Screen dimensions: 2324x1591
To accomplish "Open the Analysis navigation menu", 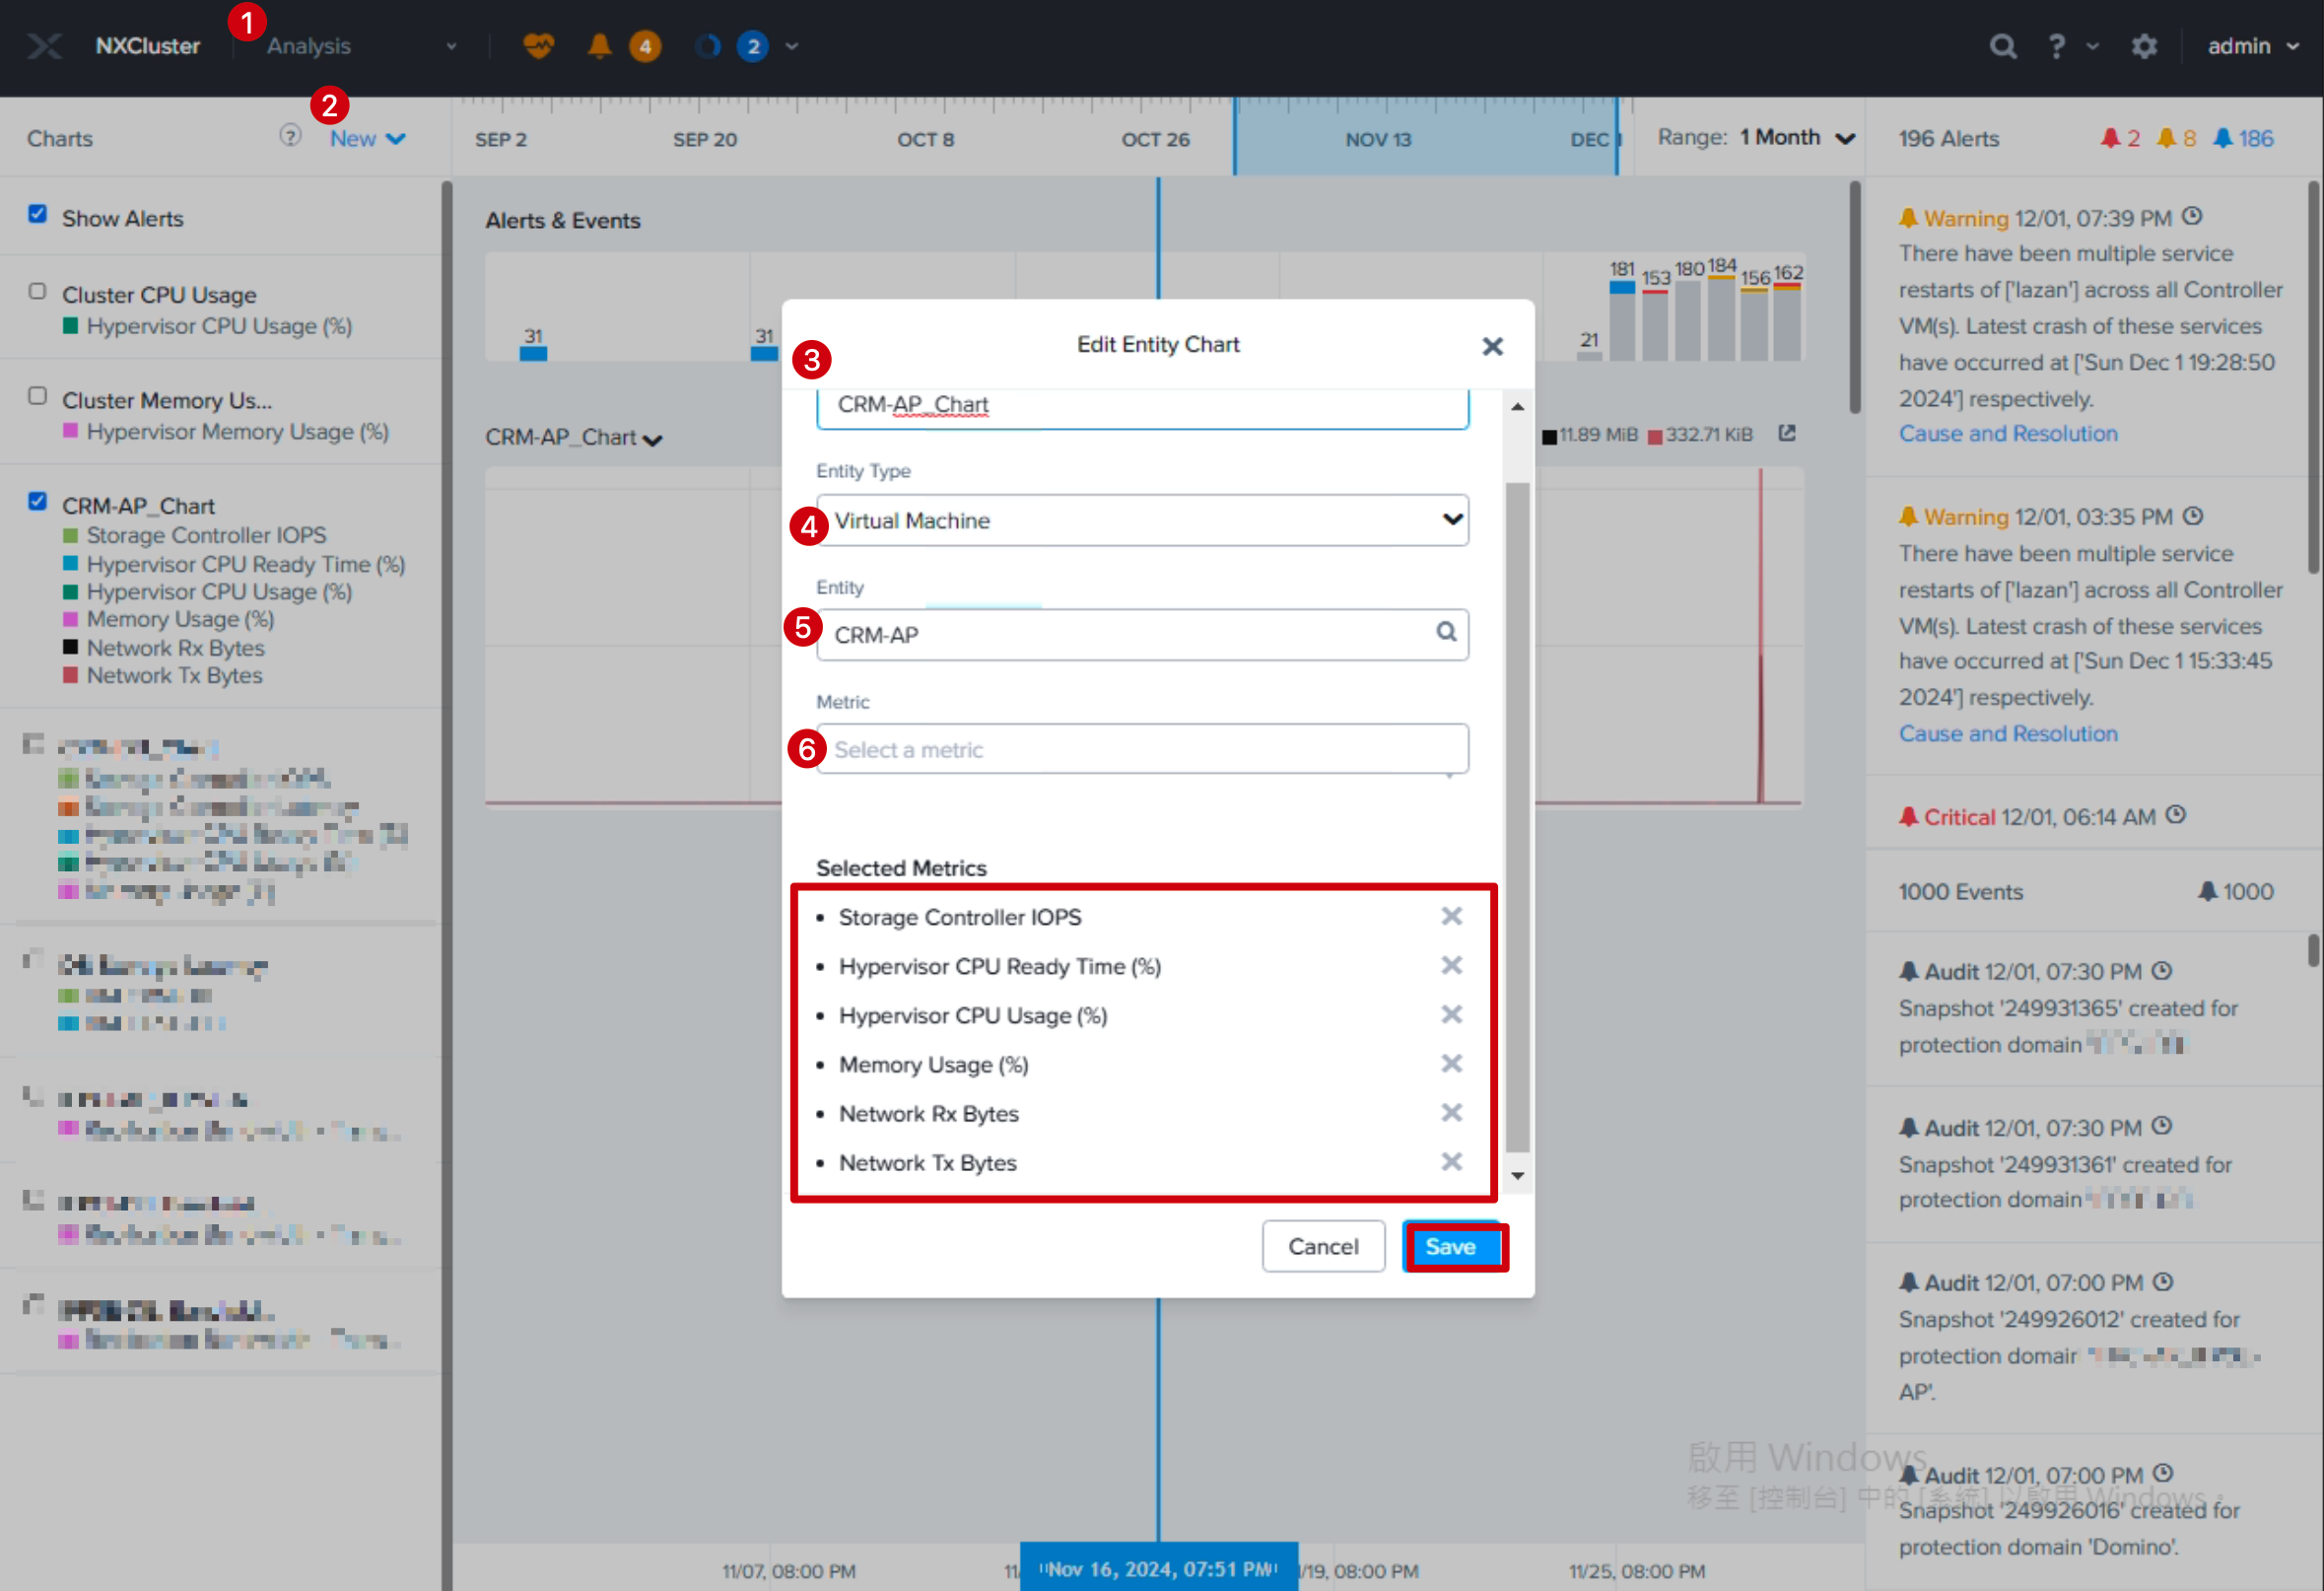I will [x=361, y=46].
